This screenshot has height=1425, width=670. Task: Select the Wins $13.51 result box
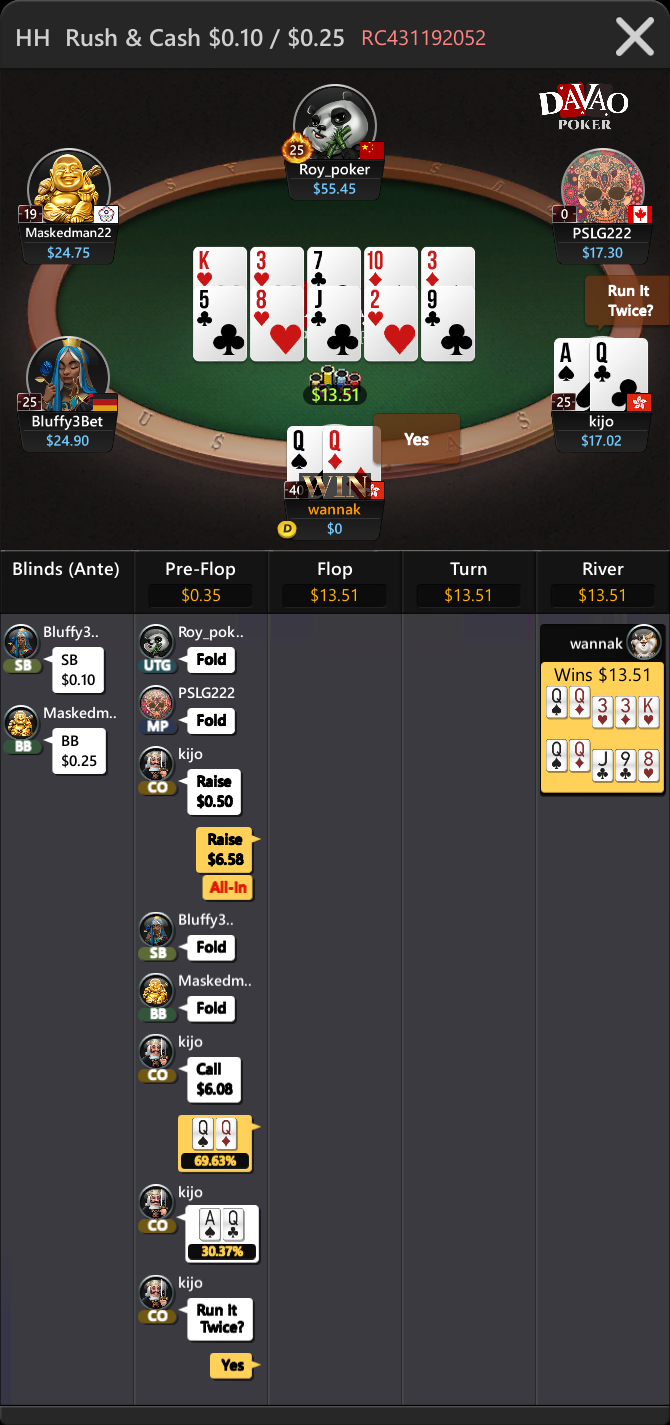pos(602,727)
